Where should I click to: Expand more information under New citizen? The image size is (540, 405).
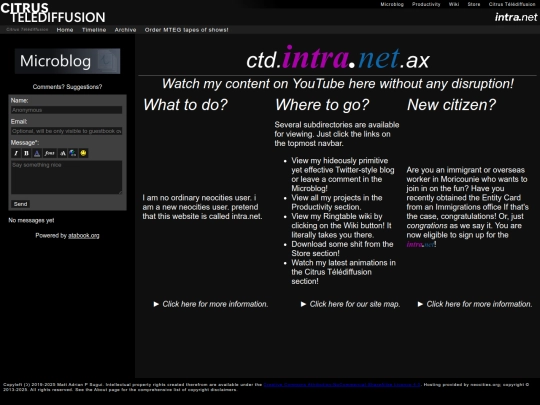pos(475,304)
